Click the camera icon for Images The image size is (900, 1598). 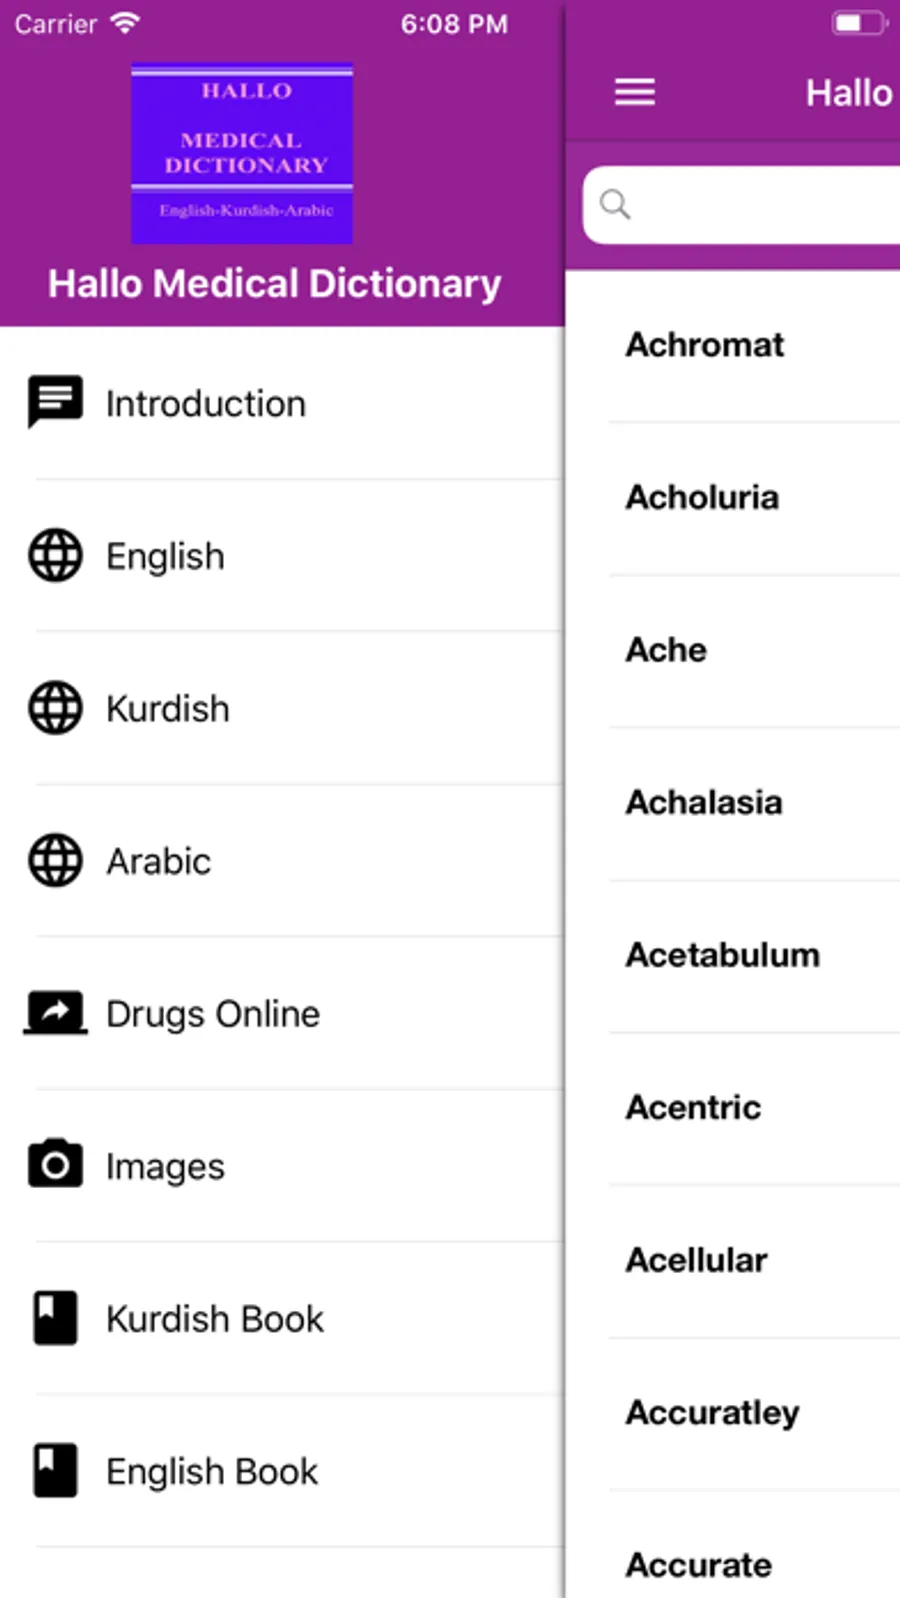tap(55, 1165)
